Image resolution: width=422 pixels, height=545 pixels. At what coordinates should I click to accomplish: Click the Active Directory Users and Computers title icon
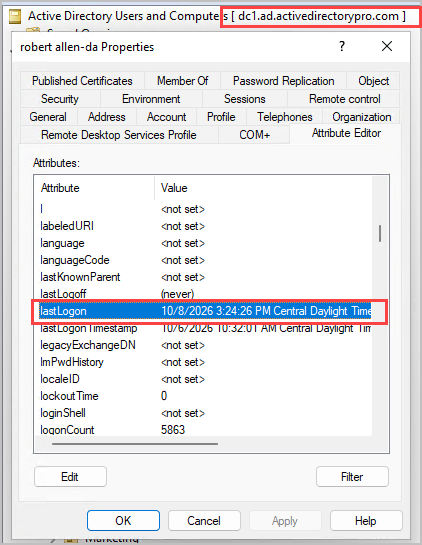coord(15,16)
